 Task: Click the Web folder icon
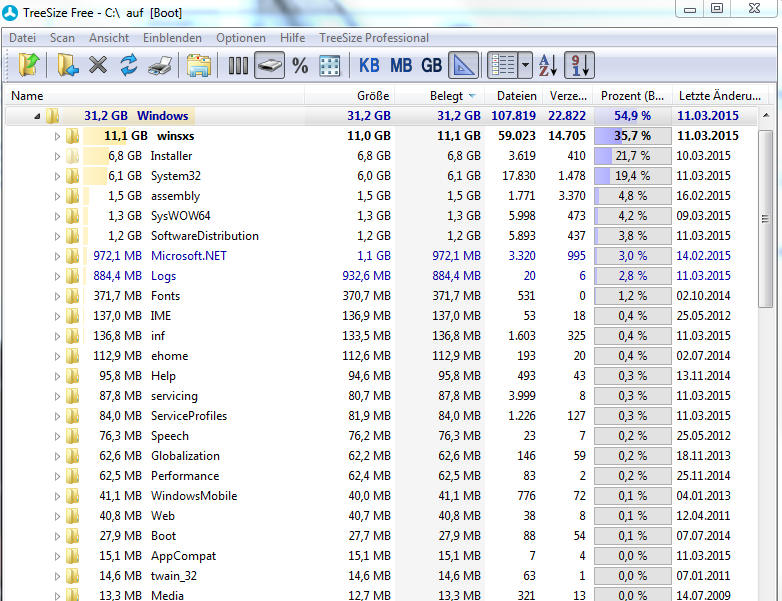tap(72, 516)
